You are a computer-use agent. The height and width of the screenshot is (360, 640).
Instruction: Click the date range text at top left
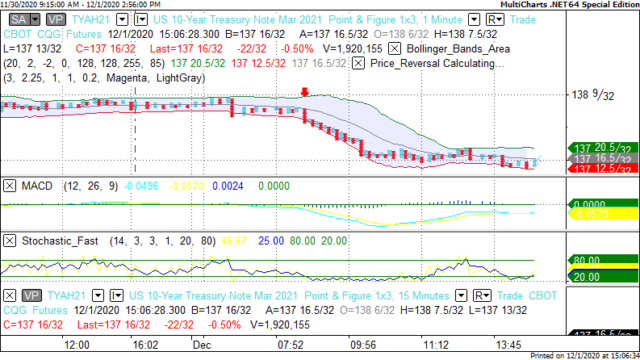pos(80,4)
